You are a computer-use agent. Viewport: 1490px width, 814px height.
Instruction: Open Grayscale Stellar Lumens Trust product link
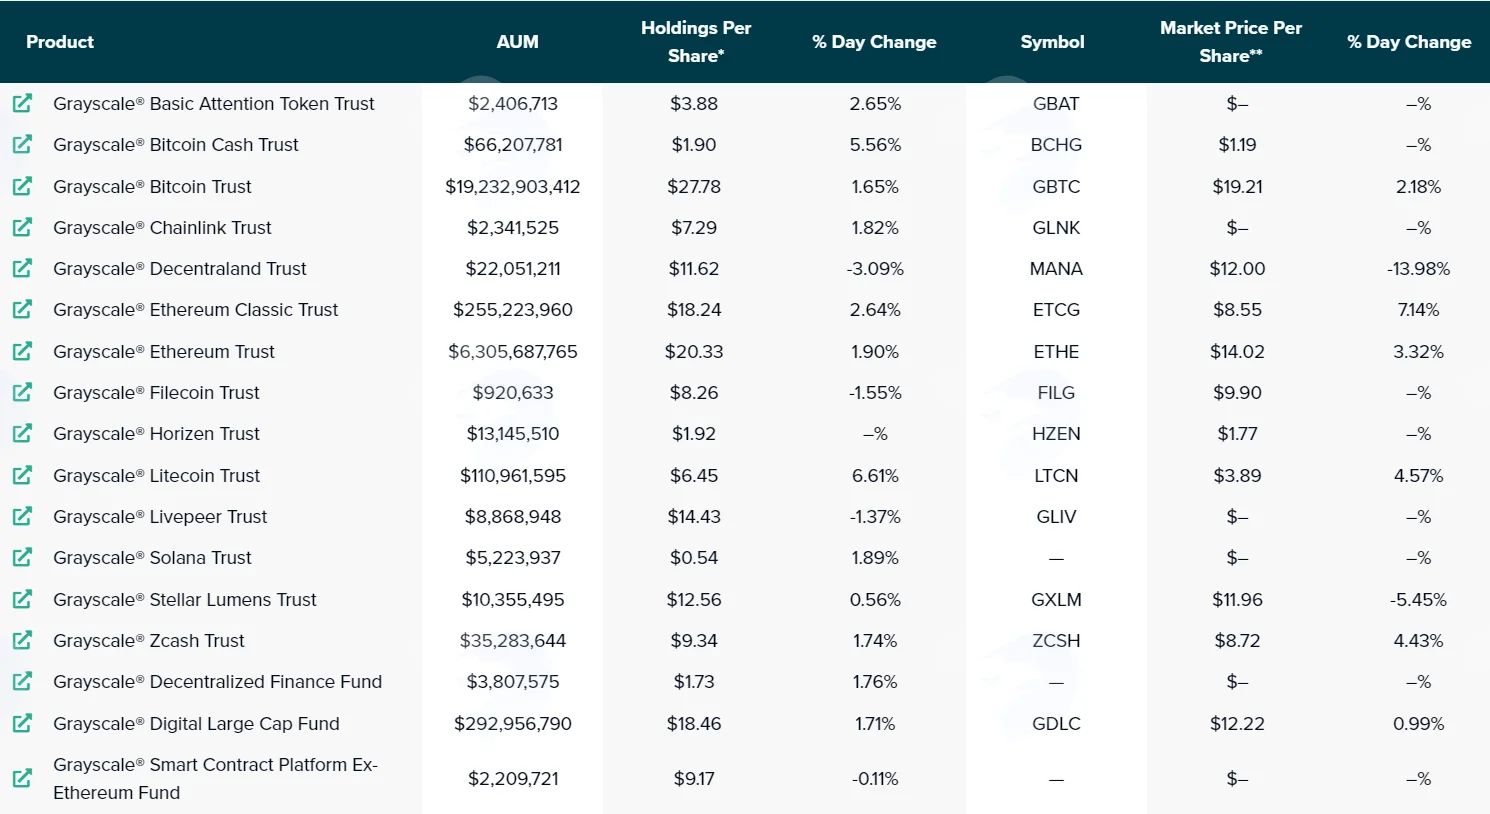click(185, 599)
